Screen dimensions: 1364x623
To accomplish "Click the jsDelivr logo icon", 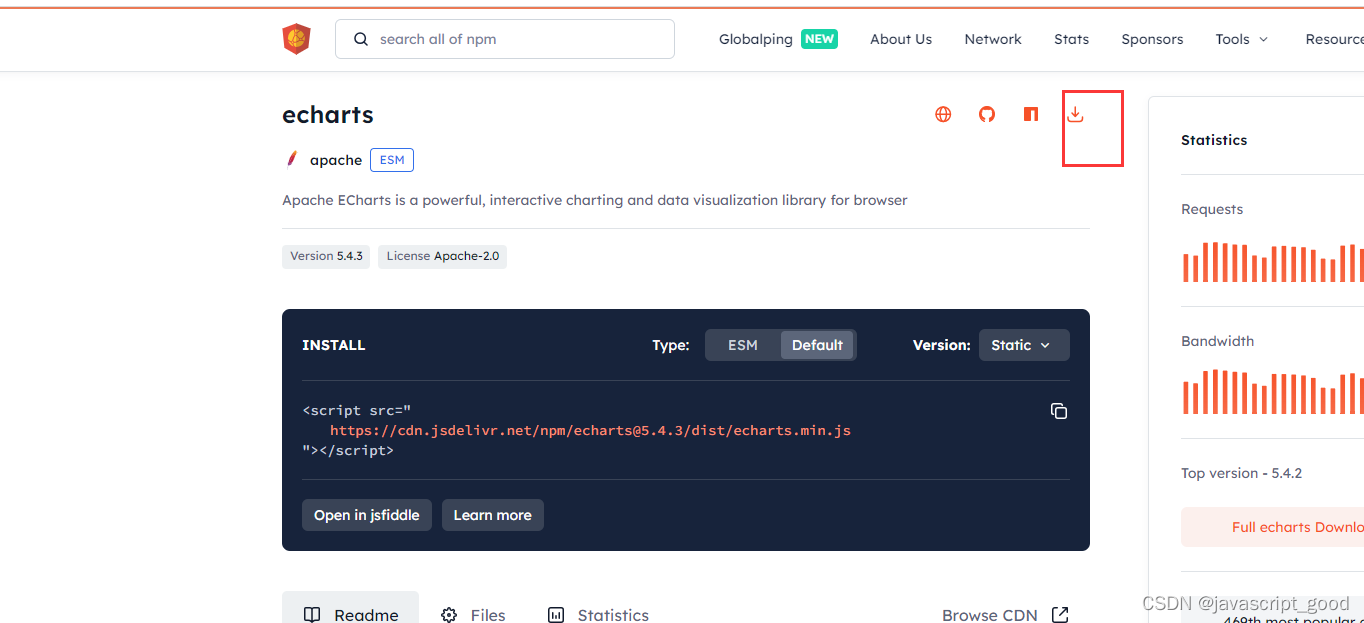I will click(x=296, y=39).
